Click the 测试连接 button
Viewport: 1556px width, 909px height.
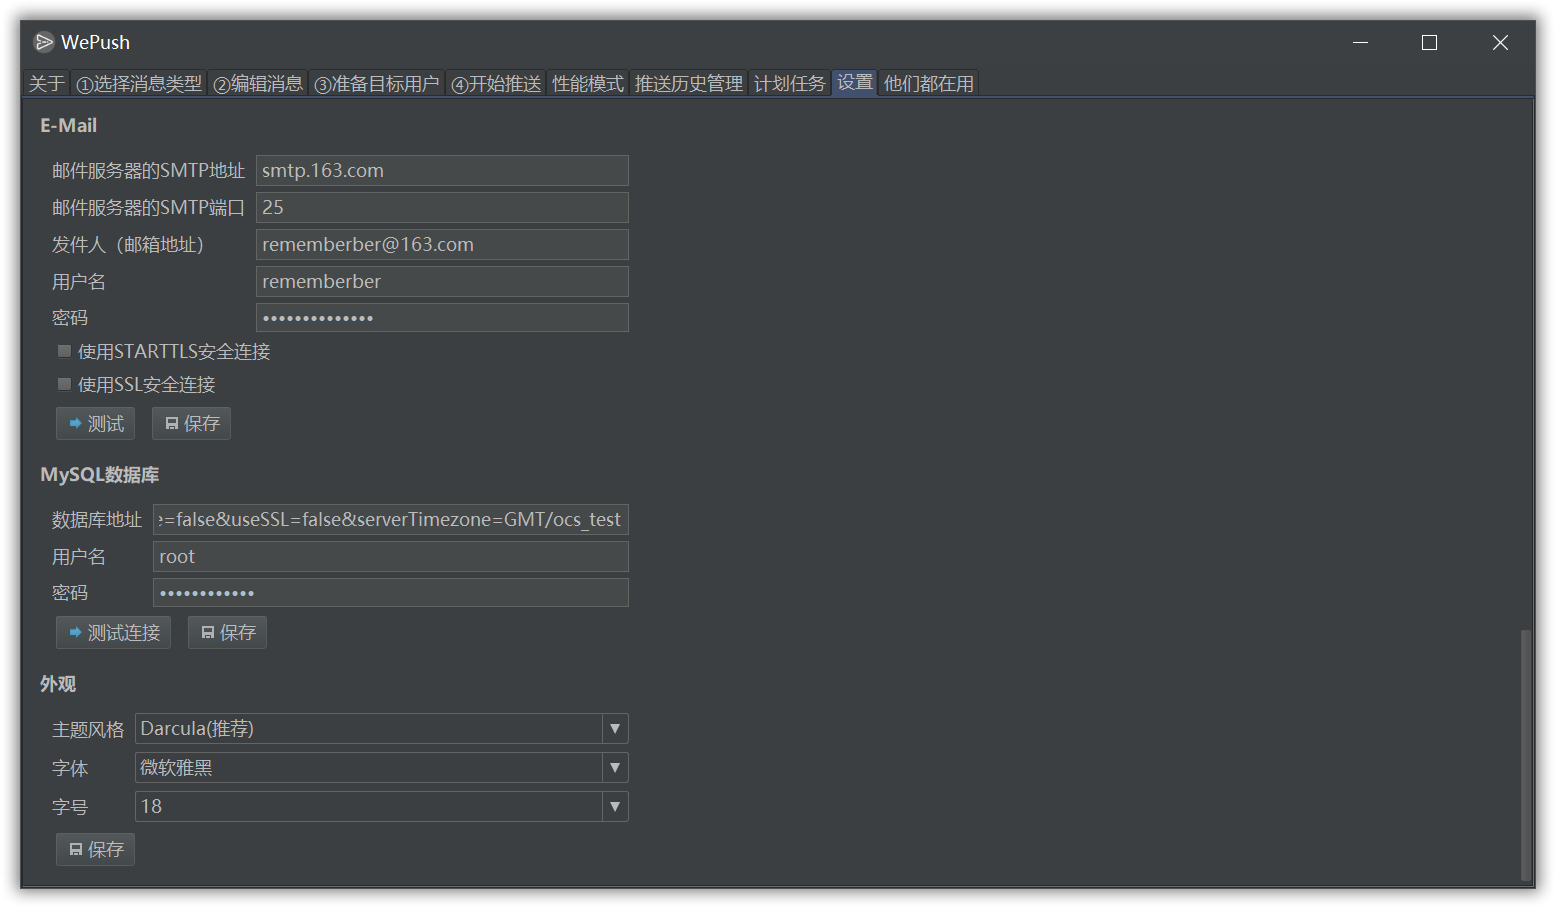[113, 633]
